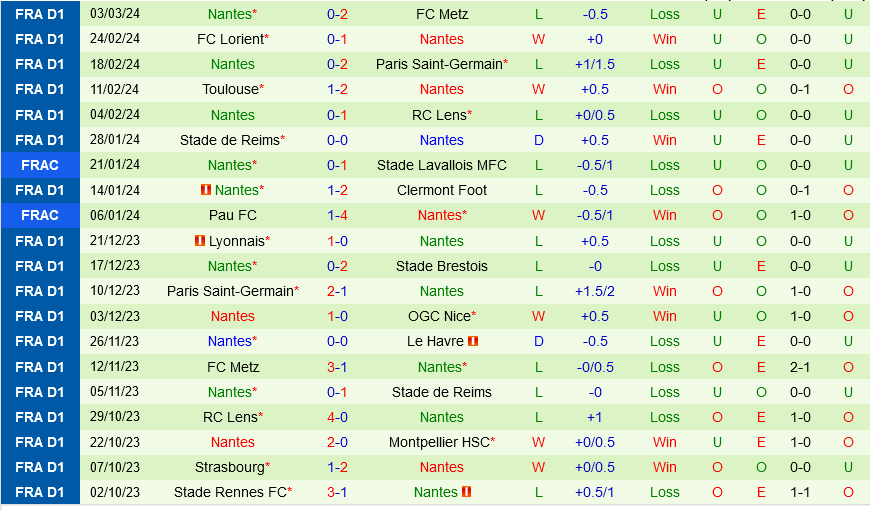Open the OGC Nice team link
Screen dimensions: 870x511
(x=438, y=316)
